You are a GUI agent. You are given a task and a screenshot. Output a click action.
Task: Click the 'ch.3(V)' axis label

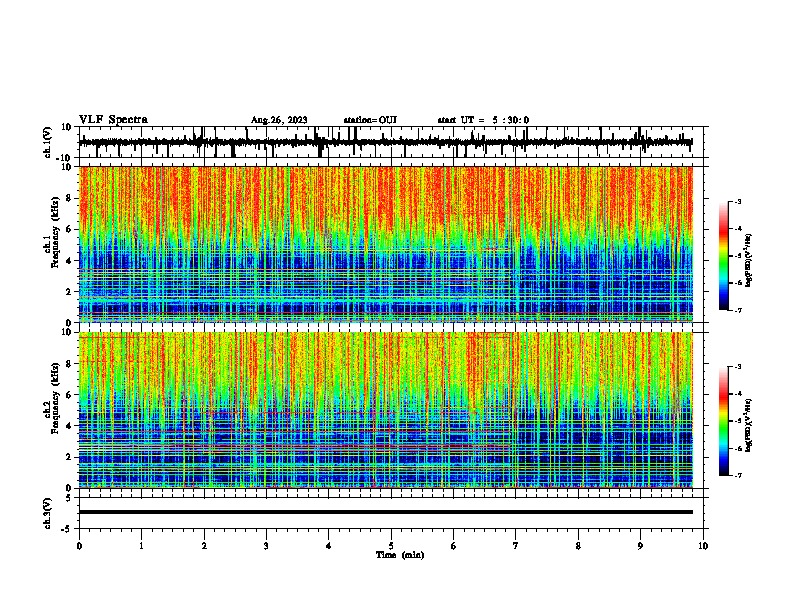48,513
